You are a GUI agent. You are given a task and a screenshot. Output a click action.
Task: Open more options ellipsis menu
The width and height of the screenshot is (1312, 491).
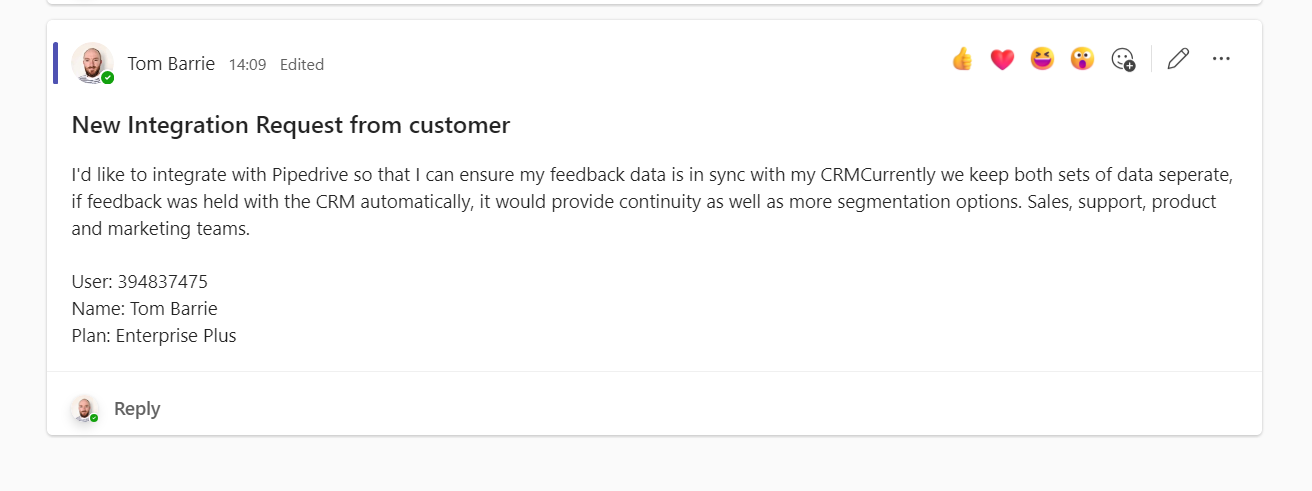(1221, 59)
